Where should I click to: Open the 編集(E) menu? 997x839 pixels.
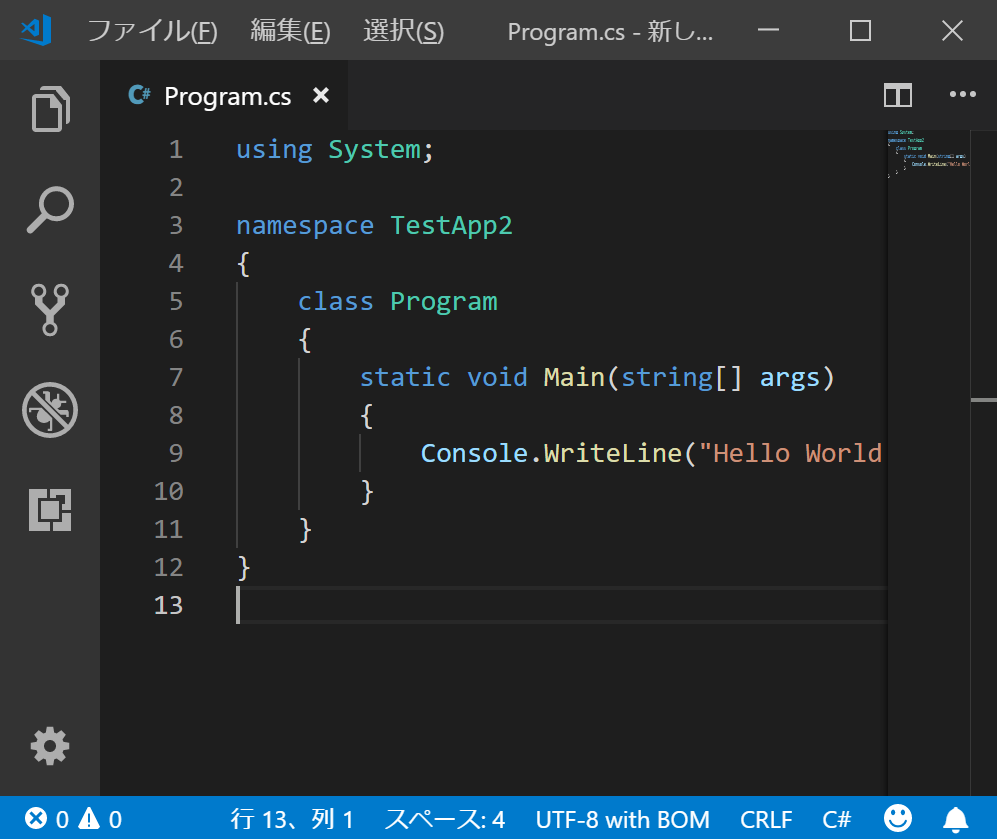tap(290, 31)
